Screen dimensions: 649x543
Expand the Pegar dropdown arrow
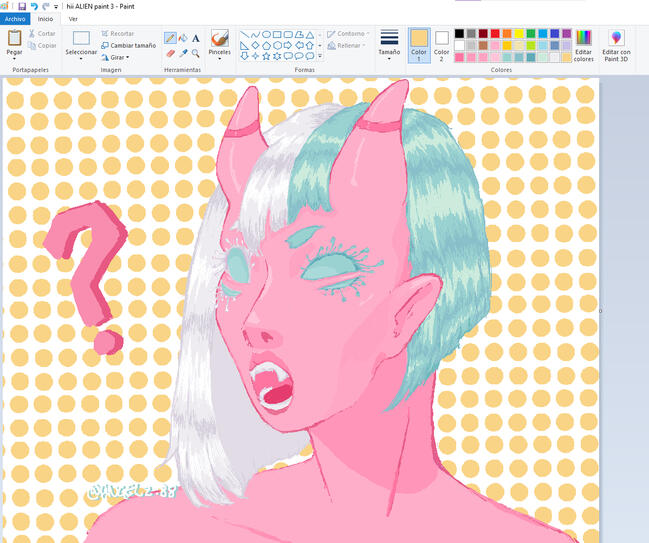(x=15, y=60)
